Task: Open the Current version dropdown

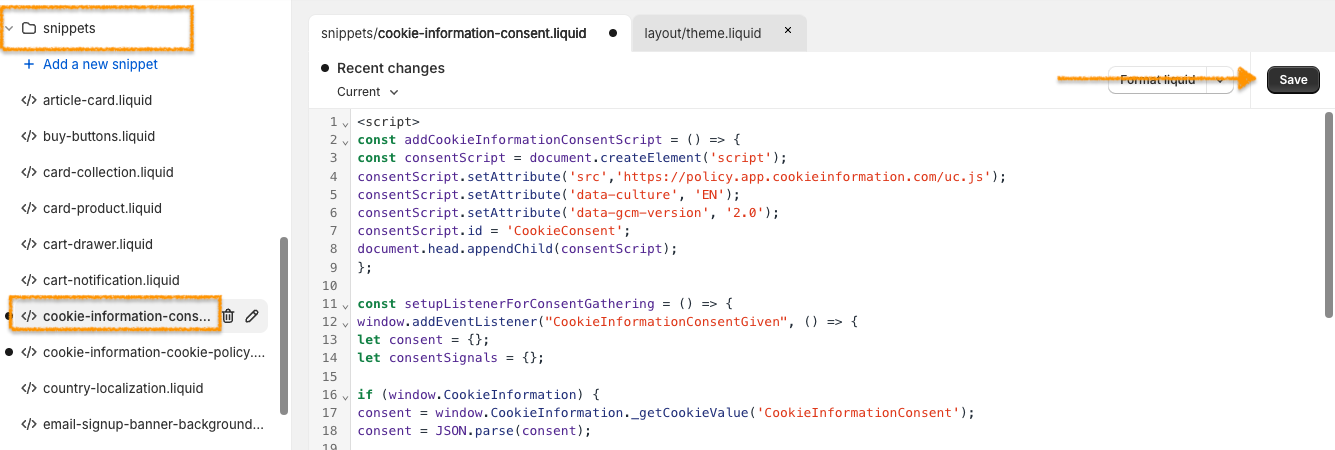Action: point(367,92)
